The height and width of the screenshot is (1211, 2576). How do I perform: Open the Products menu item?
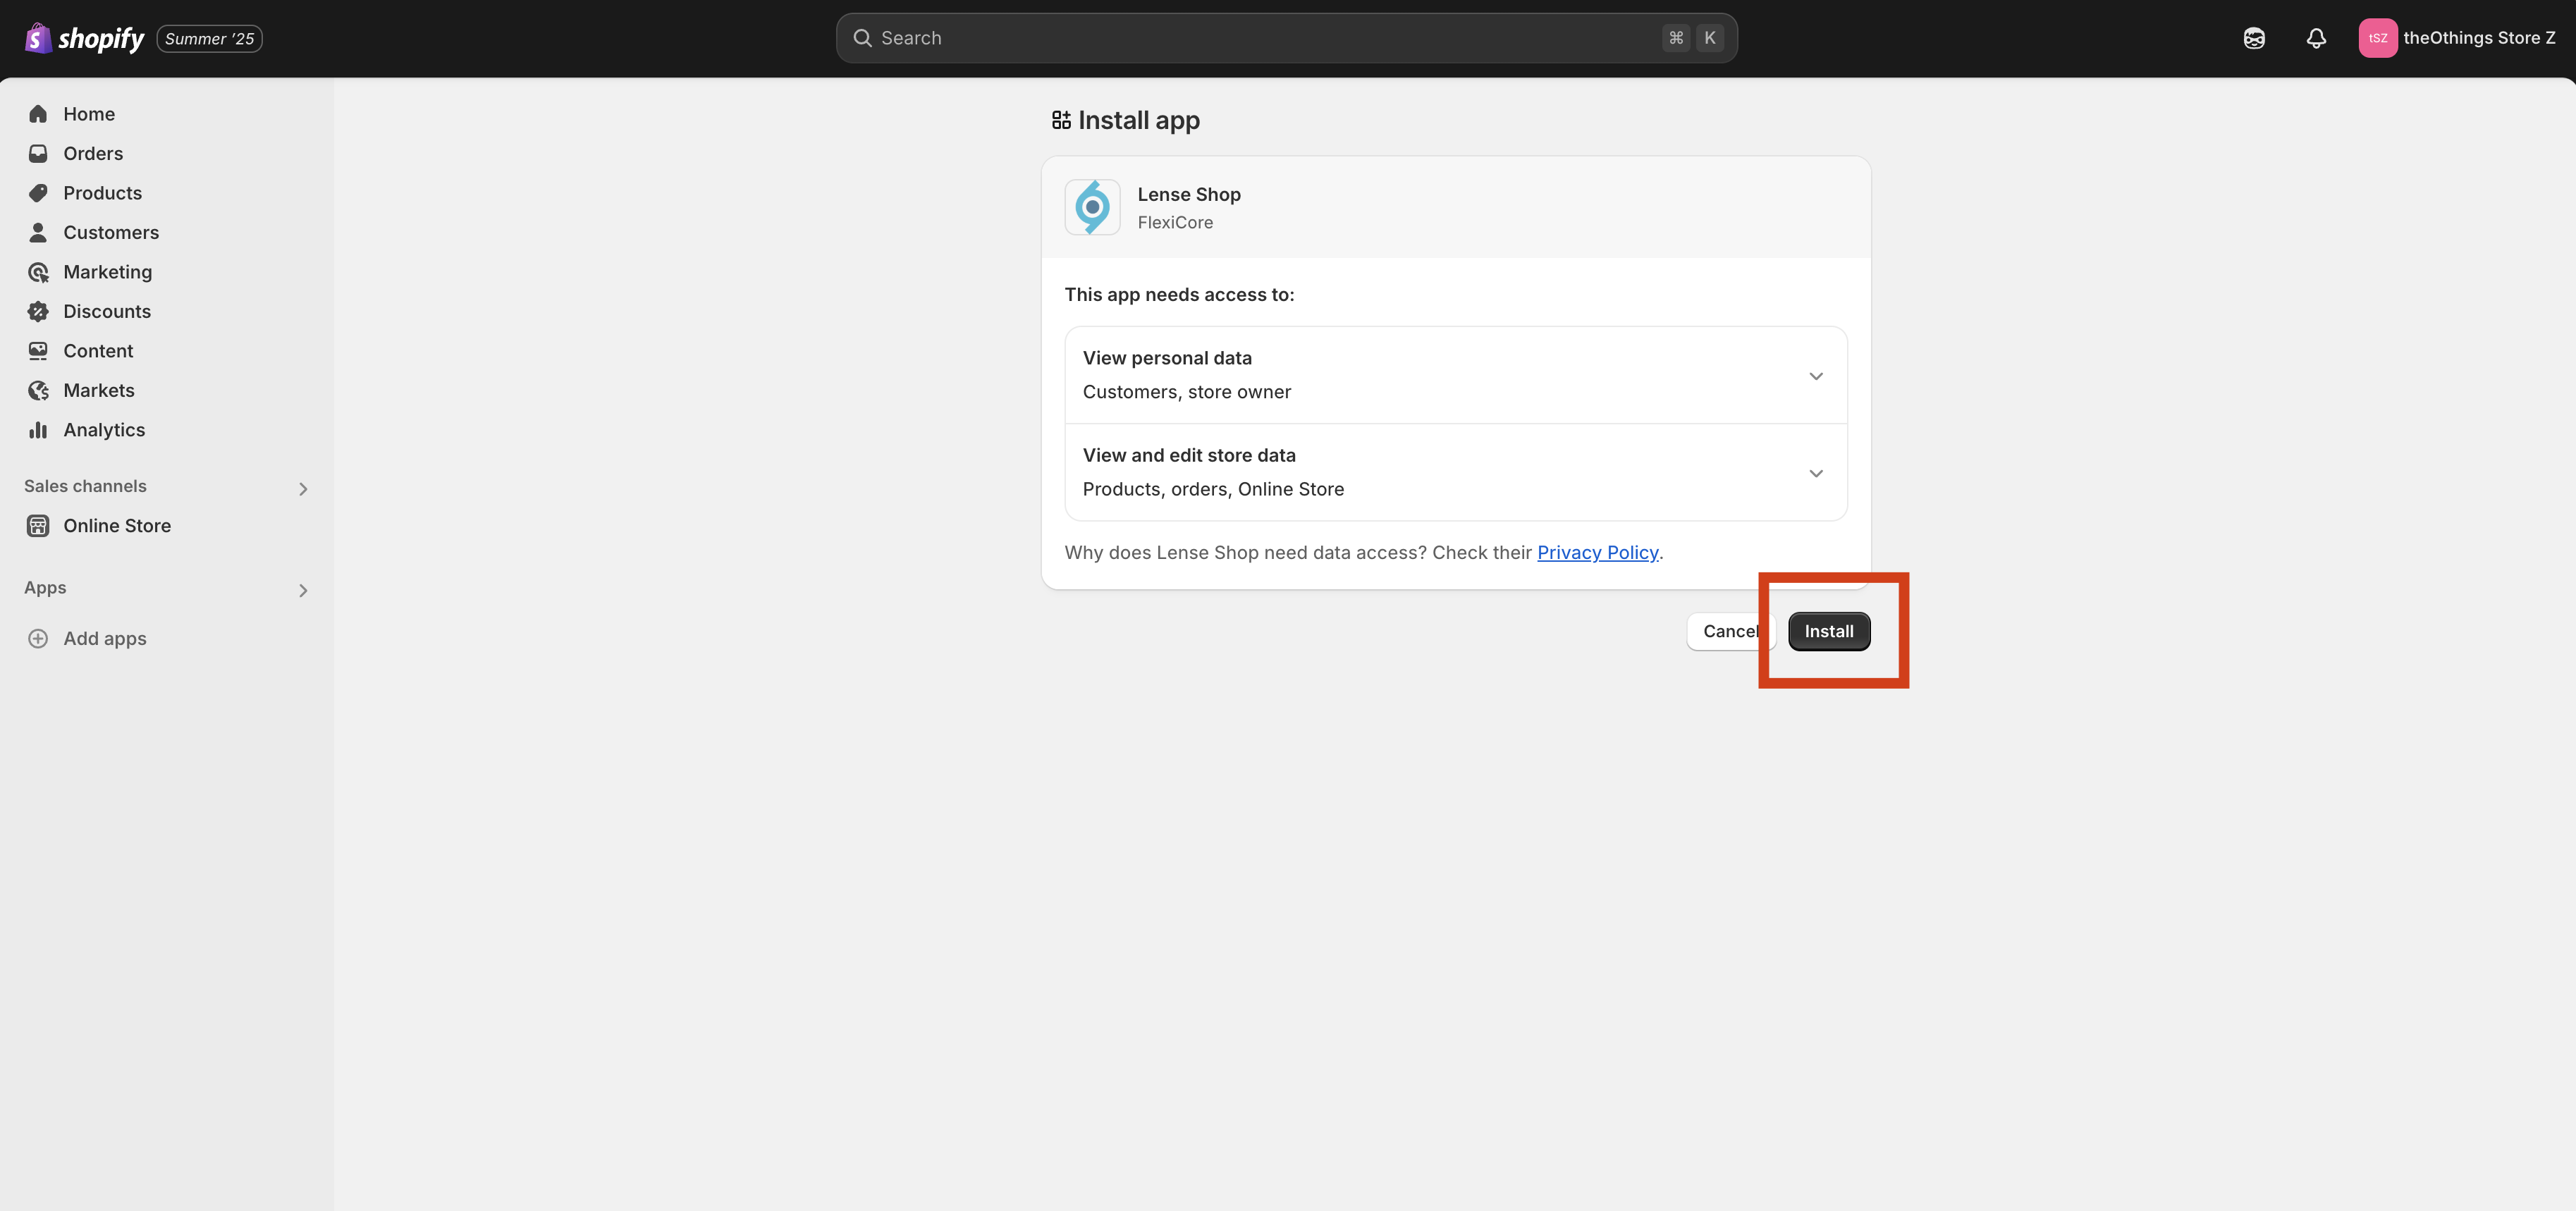point(102,193)
